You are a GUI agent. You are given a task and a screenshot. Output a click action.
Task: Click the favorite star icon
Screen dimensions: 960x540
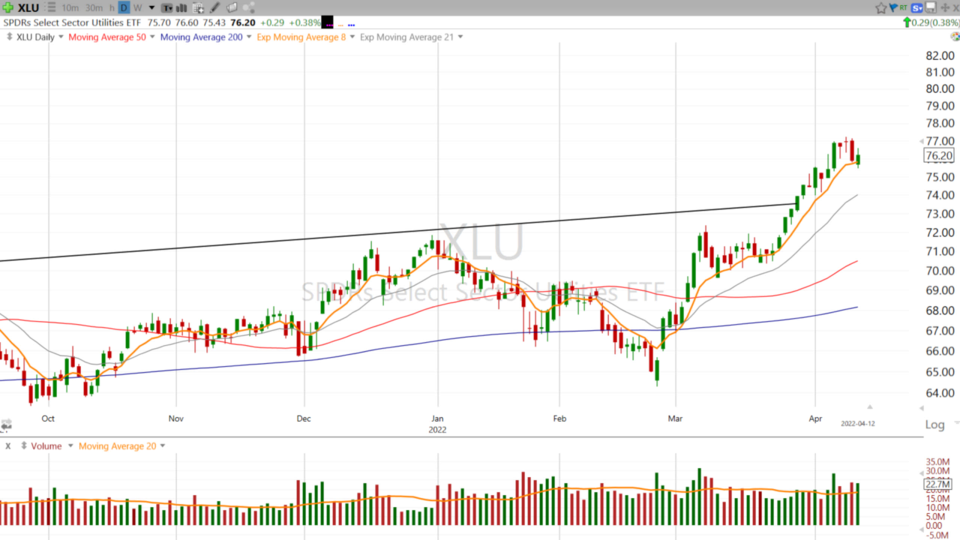tap(881, 7)
